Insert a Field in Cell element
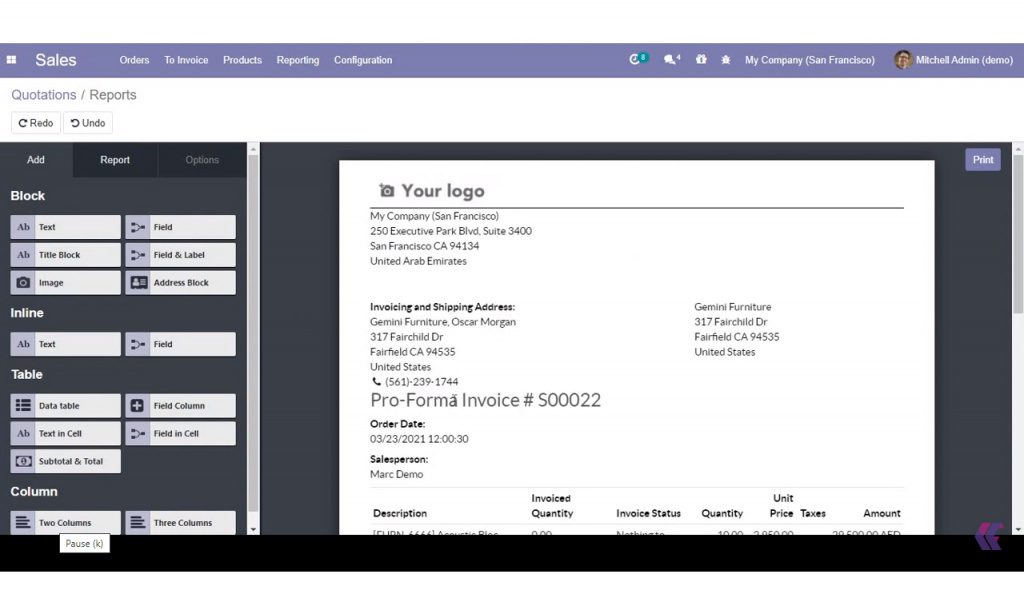 click(x=180, y=433)
